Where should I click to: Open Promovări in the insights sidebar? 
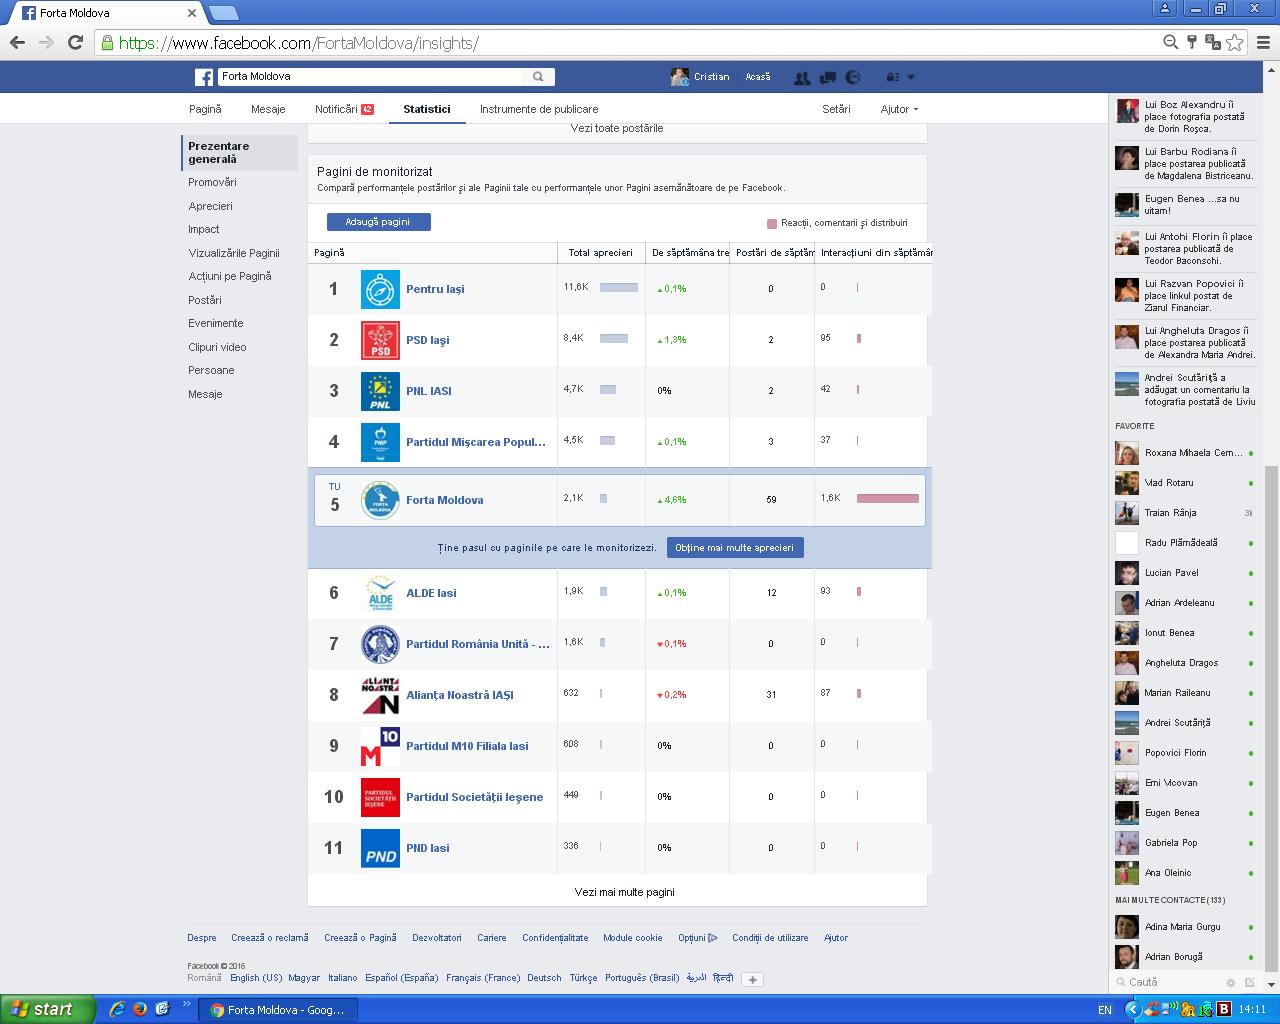tap(212, 182)
